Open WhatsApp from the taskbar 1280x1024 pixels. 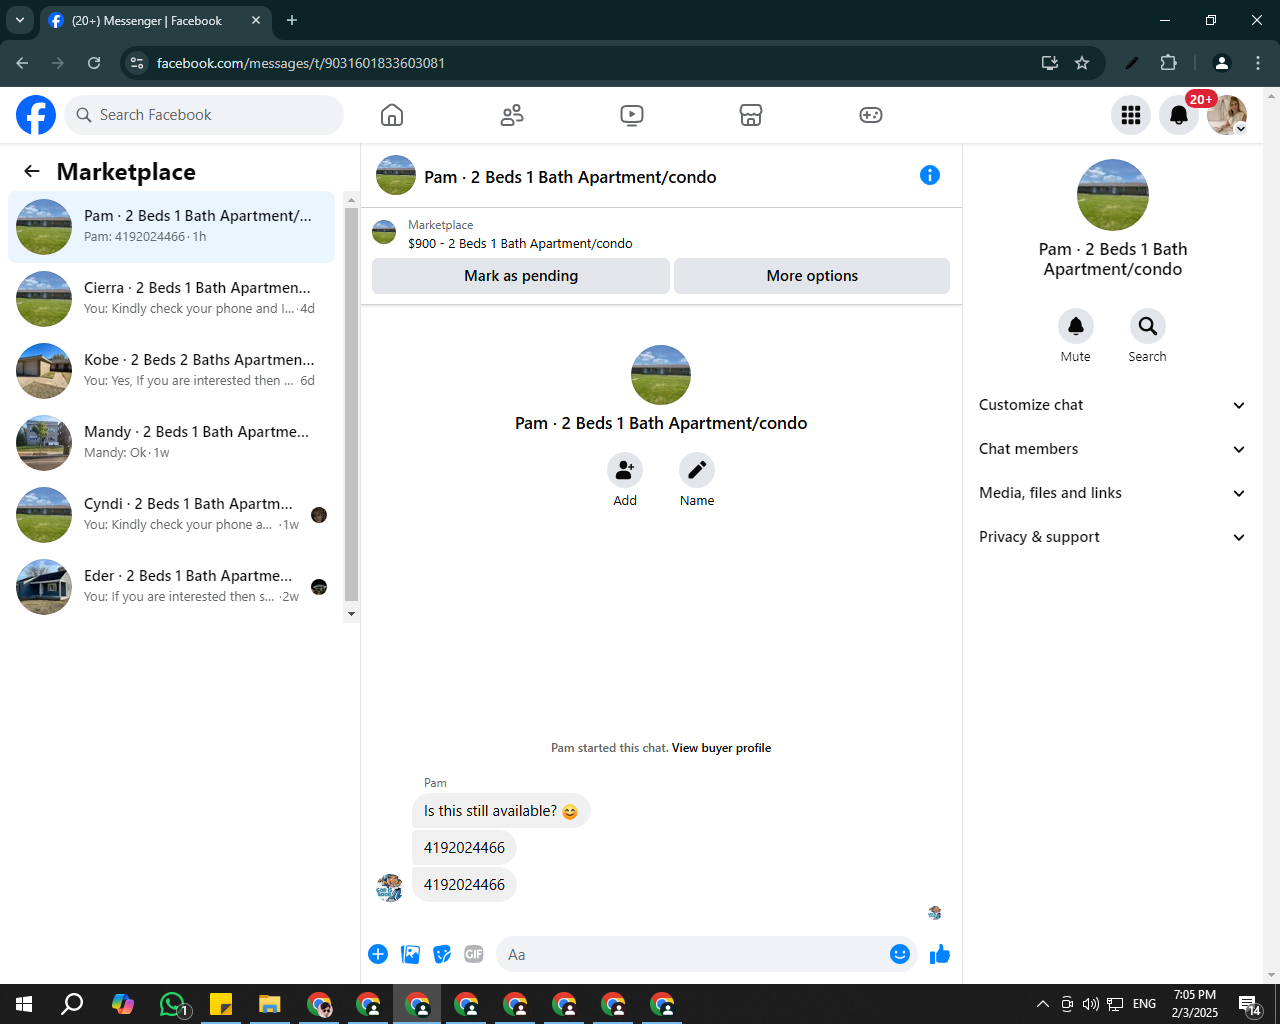[x=173, y=1004]
